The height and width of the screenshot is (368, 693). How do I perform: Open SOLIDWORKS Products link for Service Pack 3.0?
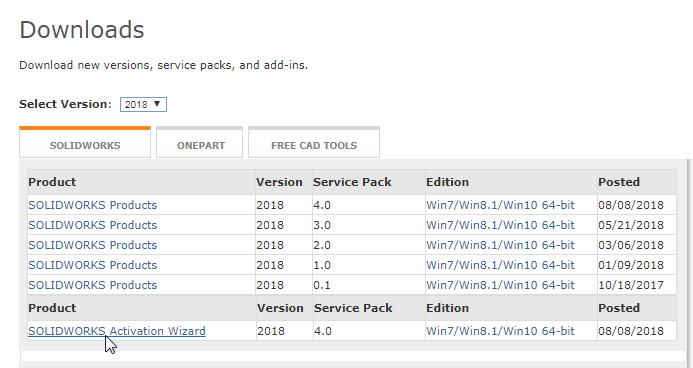click(x=92, y=225)
